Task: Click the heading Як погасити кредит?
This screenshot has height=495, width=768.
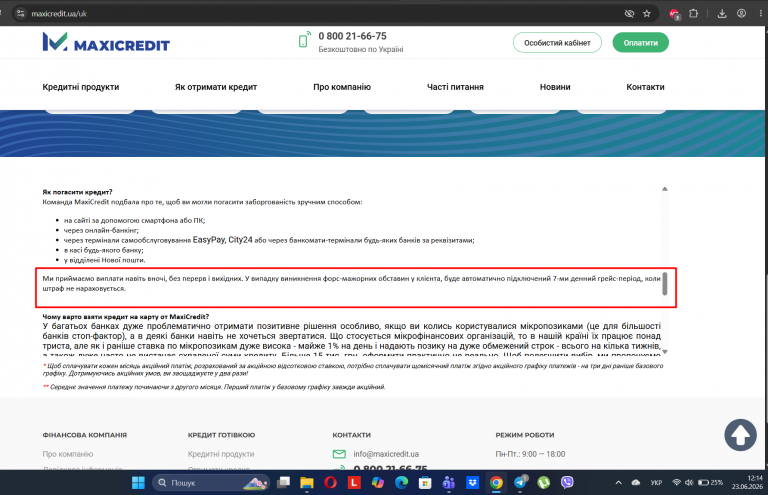Action: [x=77, y=192]
